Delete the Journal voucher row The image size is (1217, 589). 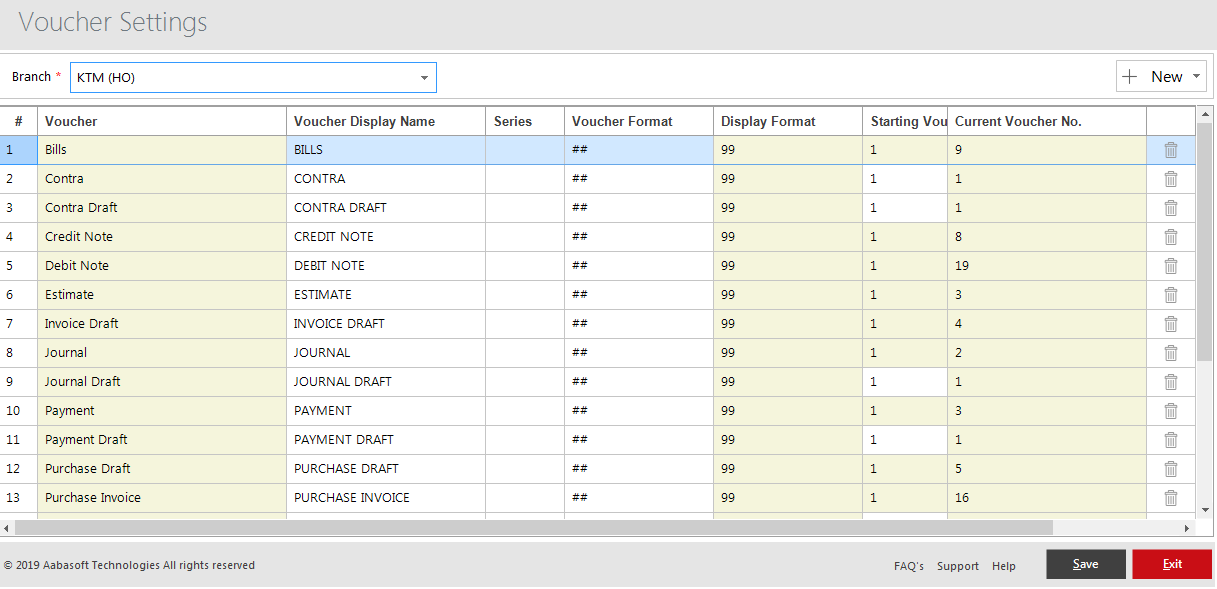tap(1171, 352)
